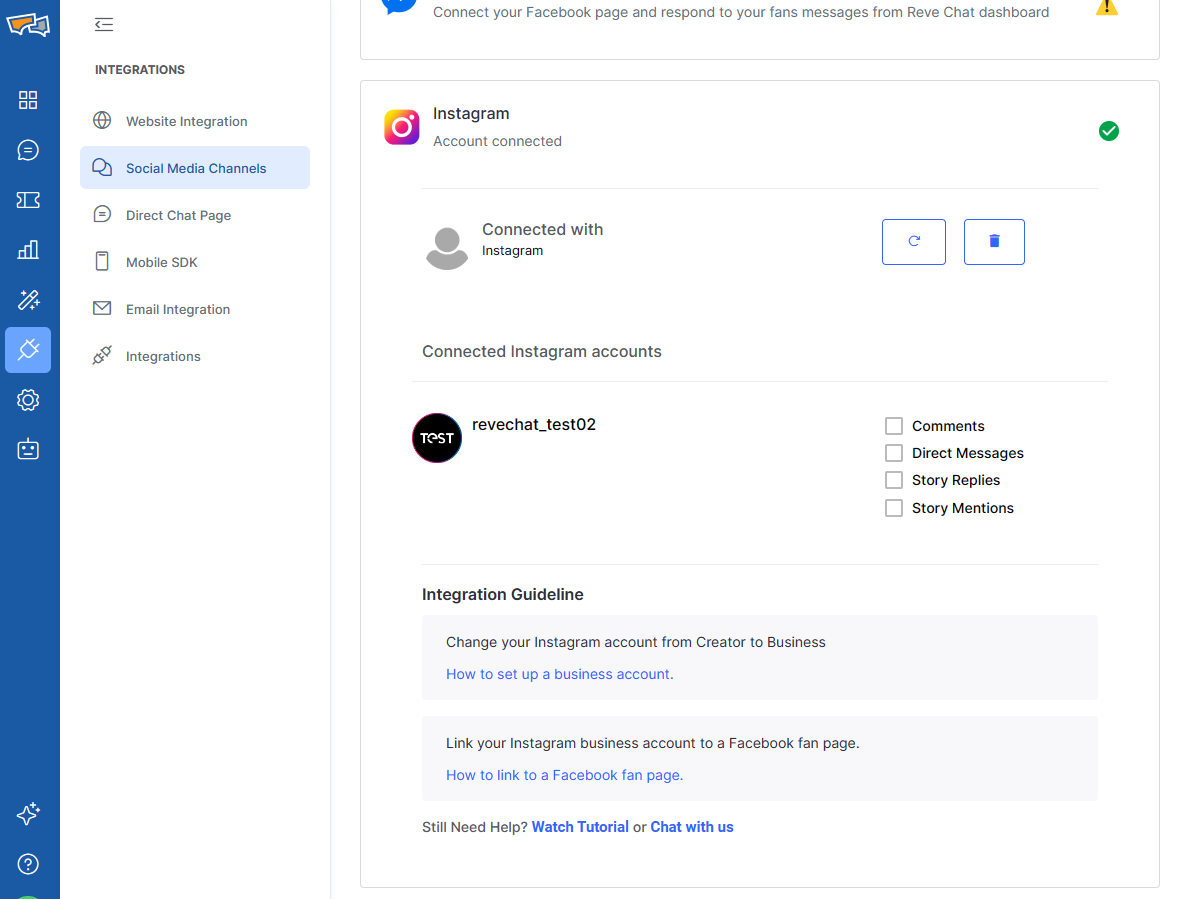This screenshot has height=899, width=1193.
Task: Delete the Instagram connection
Action: coord(994,242)
